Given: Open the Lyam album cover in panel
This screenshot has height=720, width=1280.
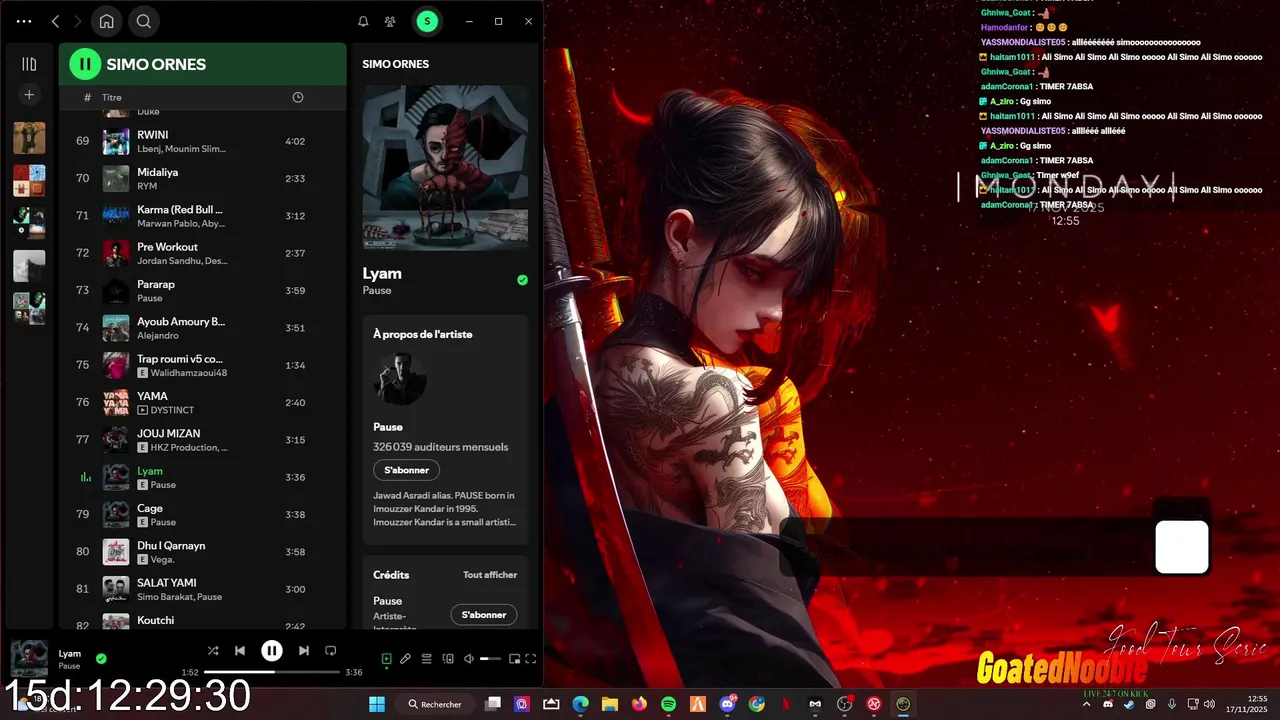Looking at the screenshot, I should click(x=445, y=167).
